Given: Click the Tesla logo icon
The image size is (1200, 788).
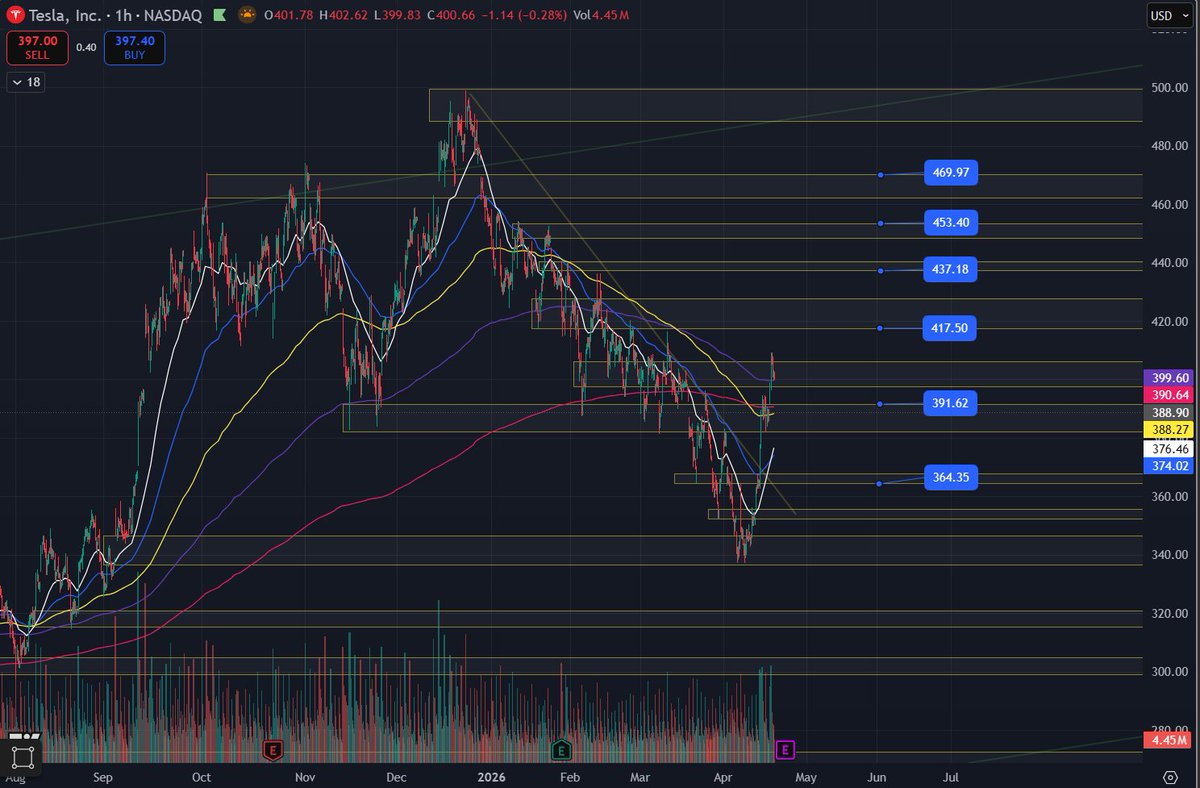Looking at the screenshot, I should point(17,15).
